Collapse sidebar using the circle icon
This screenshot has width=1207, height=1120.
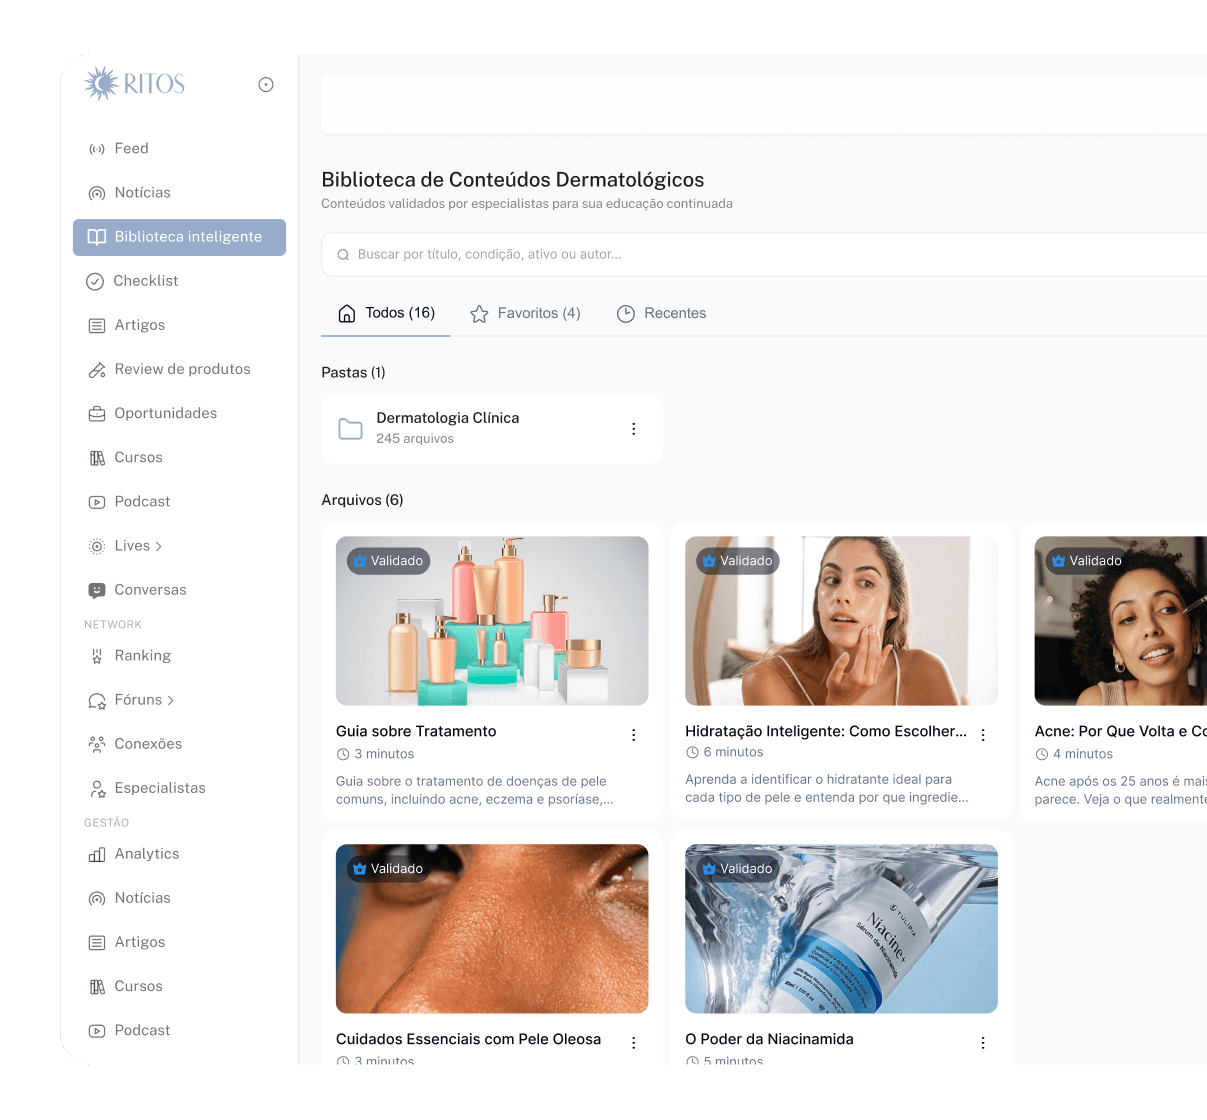(266, 85)
